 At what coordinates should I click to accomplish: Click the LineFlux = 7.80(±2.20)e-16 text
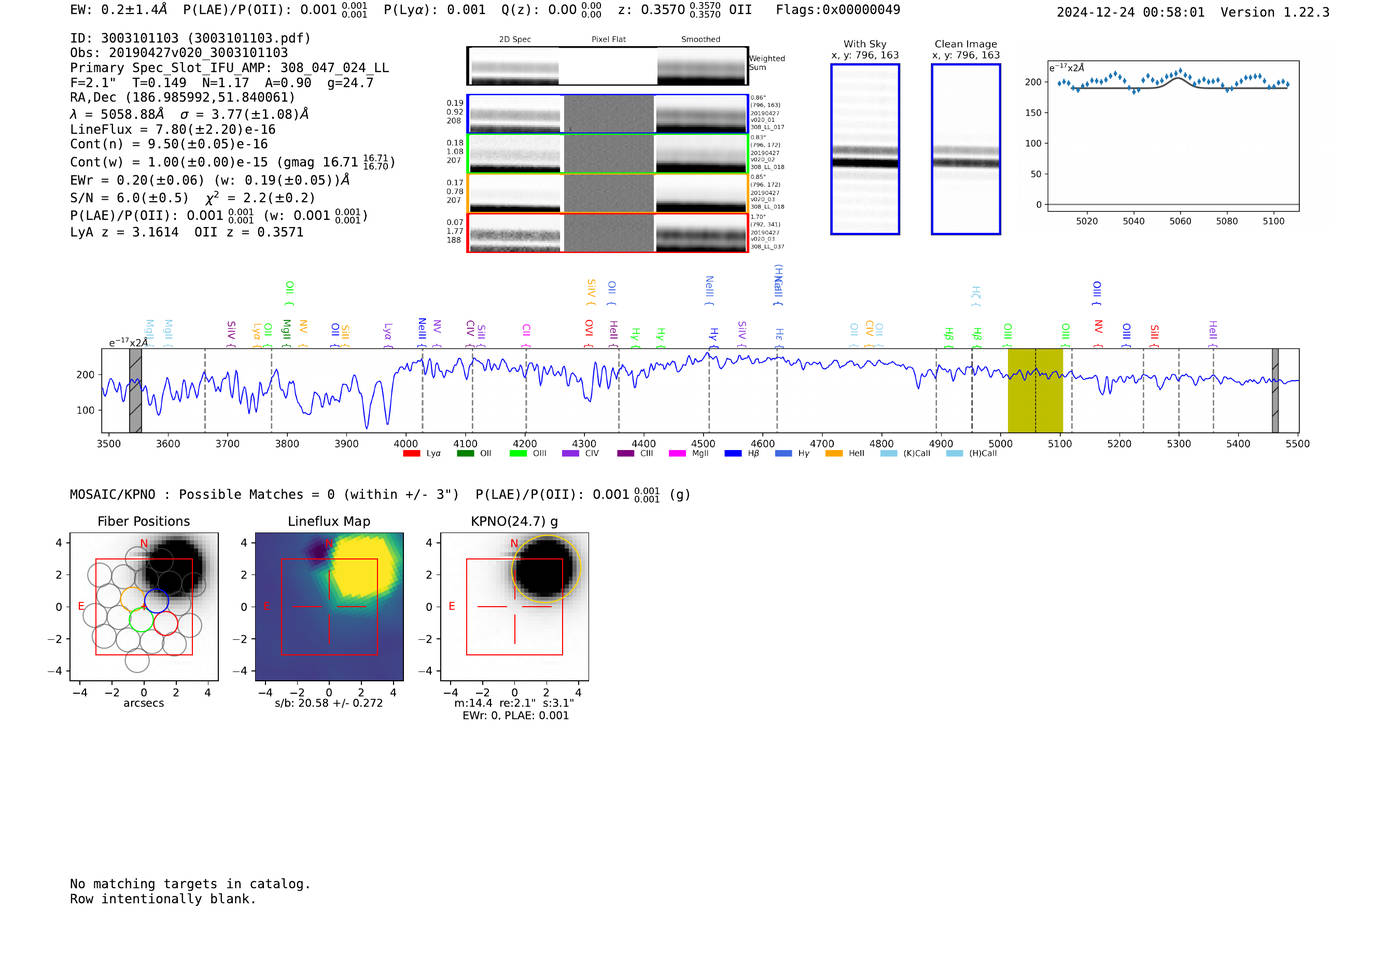point(173,130)
